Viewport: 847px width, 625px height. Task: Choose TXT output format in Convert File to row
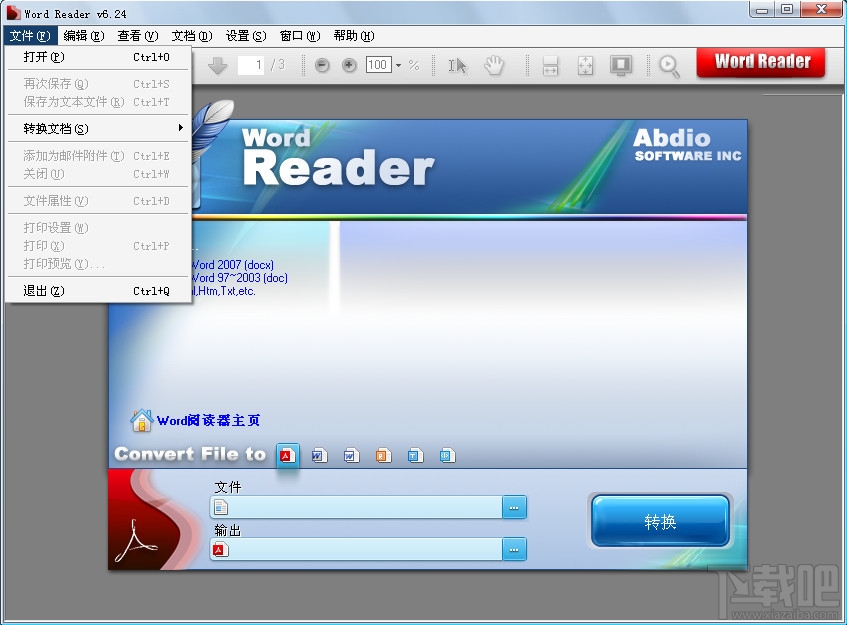click(415, 455)
